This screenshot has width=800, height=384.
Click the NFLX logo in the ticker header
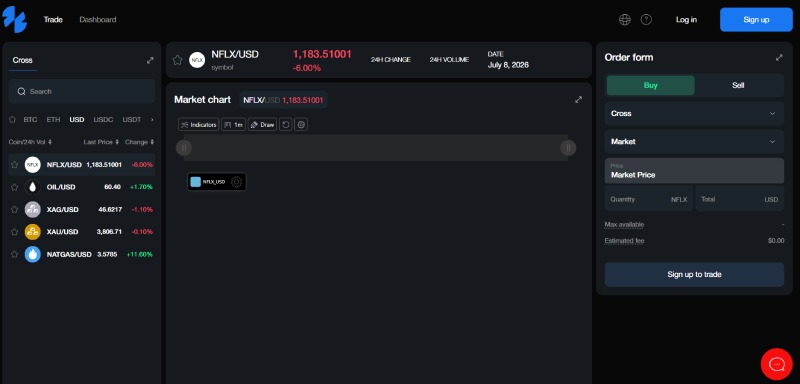point(197,60)
